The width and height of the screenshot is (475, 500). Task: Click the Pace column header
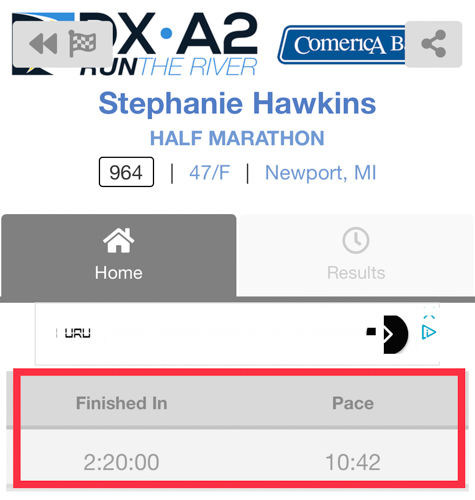353,403
